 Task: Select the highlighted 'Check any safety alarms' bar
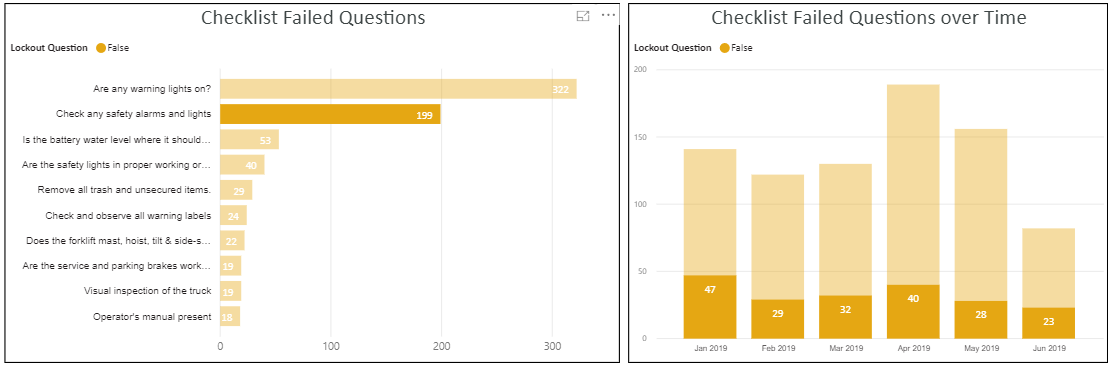point(330,114)
